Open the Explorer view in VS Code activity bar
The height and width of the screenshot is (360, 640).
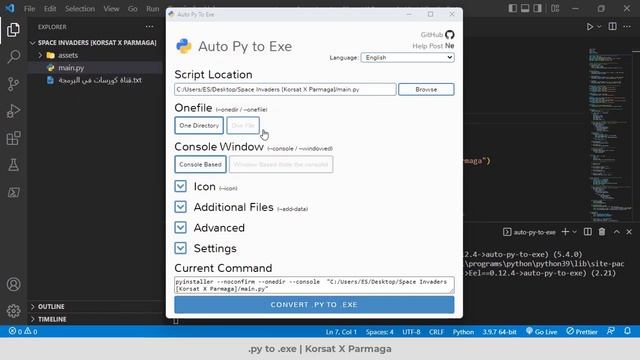(x=13, y=30)
